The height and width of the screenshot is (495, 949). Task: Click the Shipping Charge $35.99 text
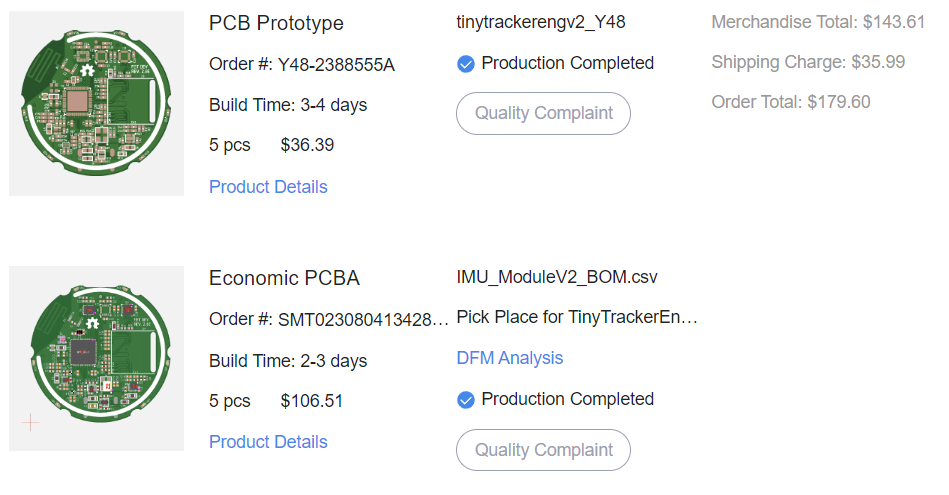click(808, 62)
